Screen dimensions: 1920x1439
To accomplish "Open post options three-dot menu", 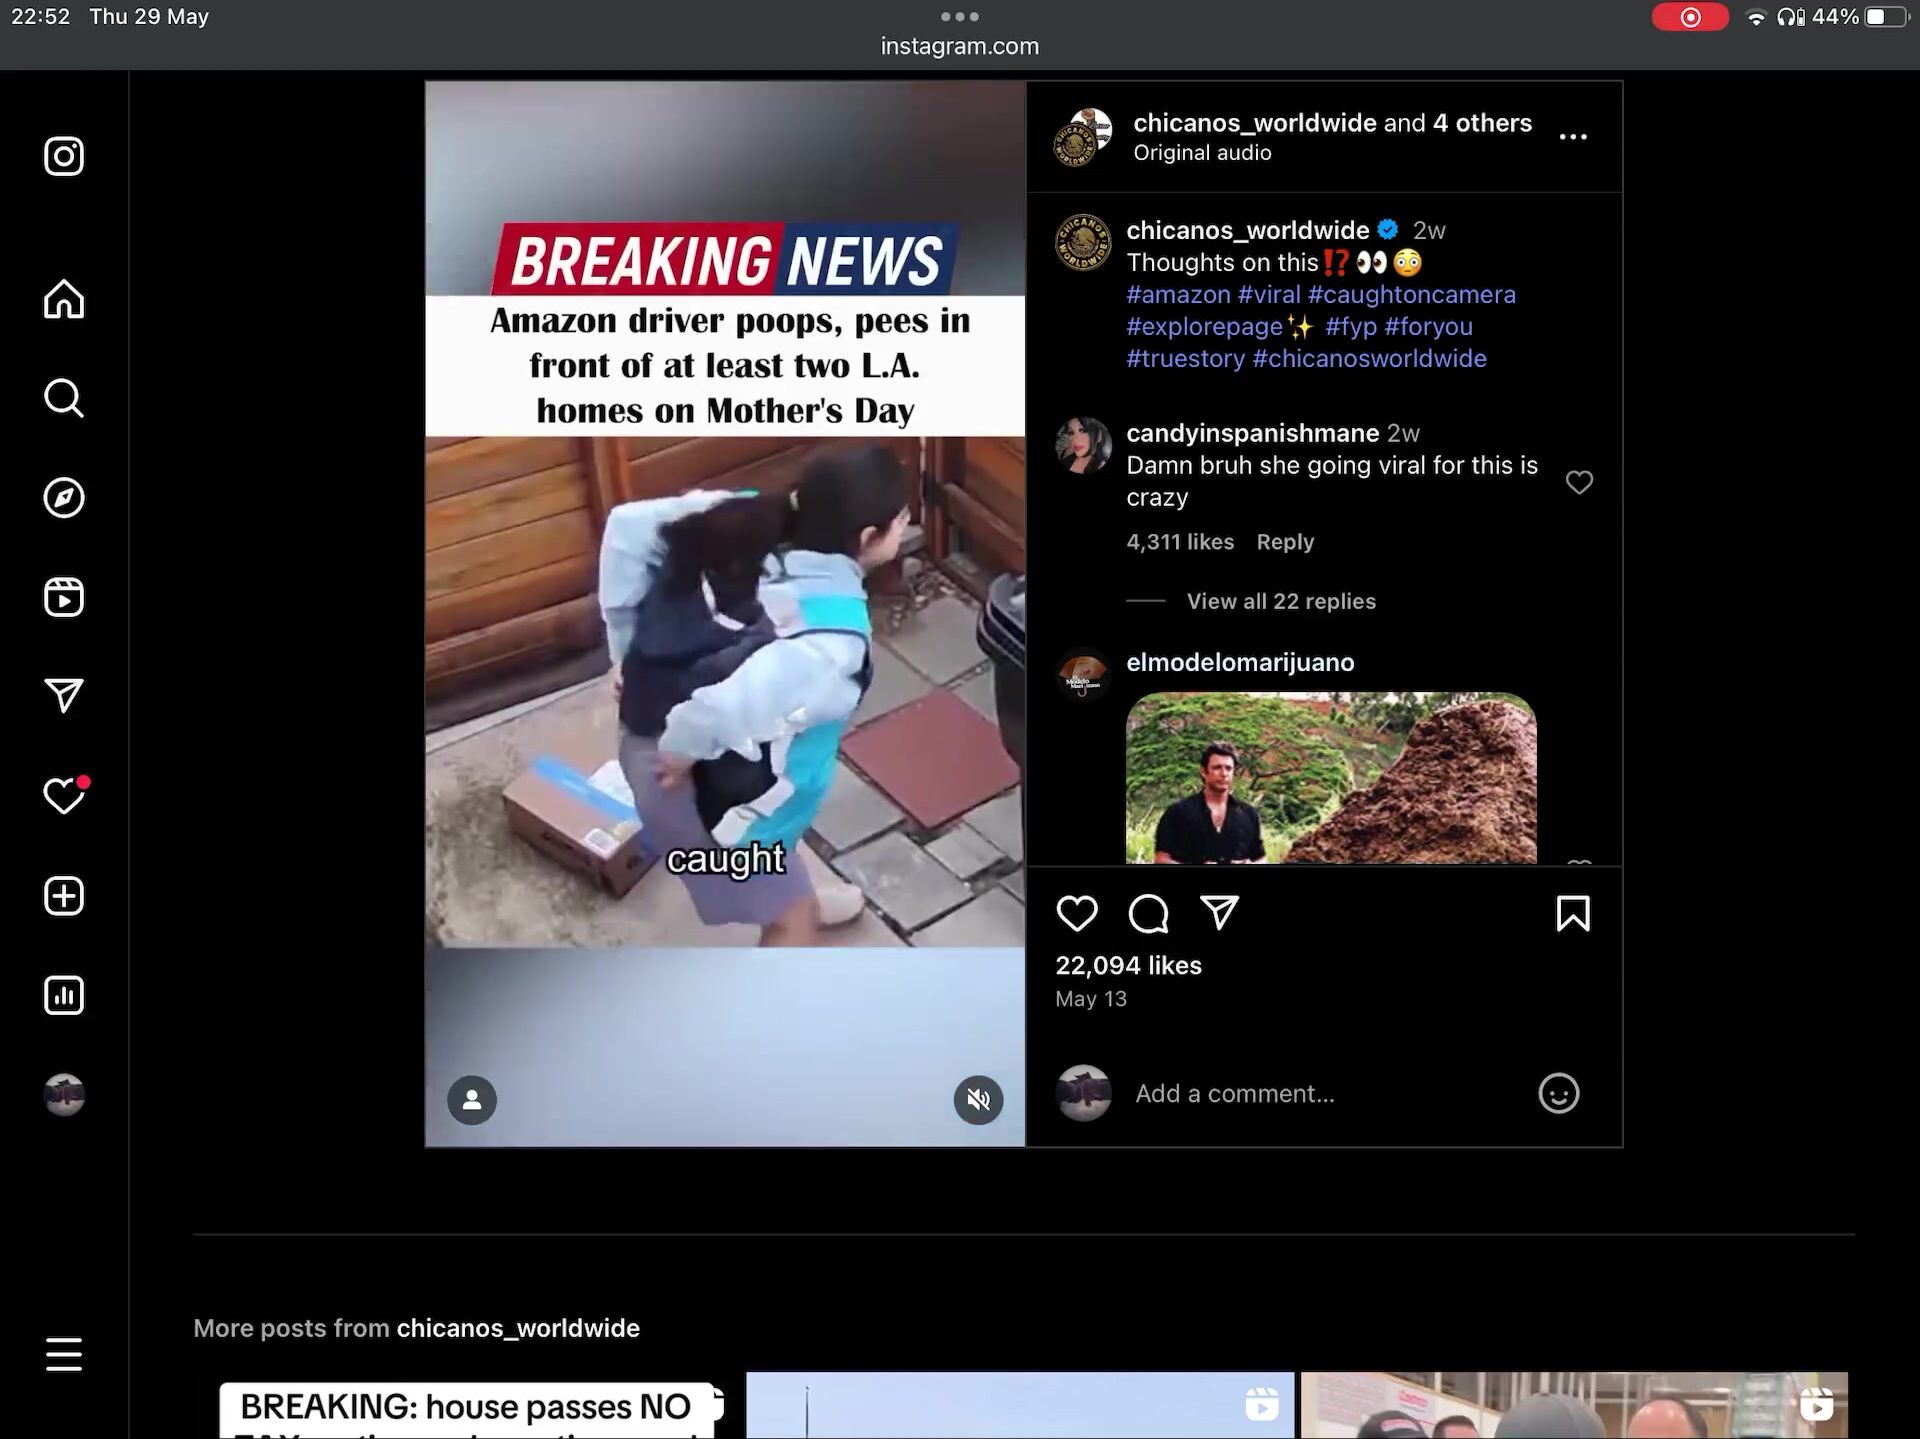I will click(x=1573, y=137).
